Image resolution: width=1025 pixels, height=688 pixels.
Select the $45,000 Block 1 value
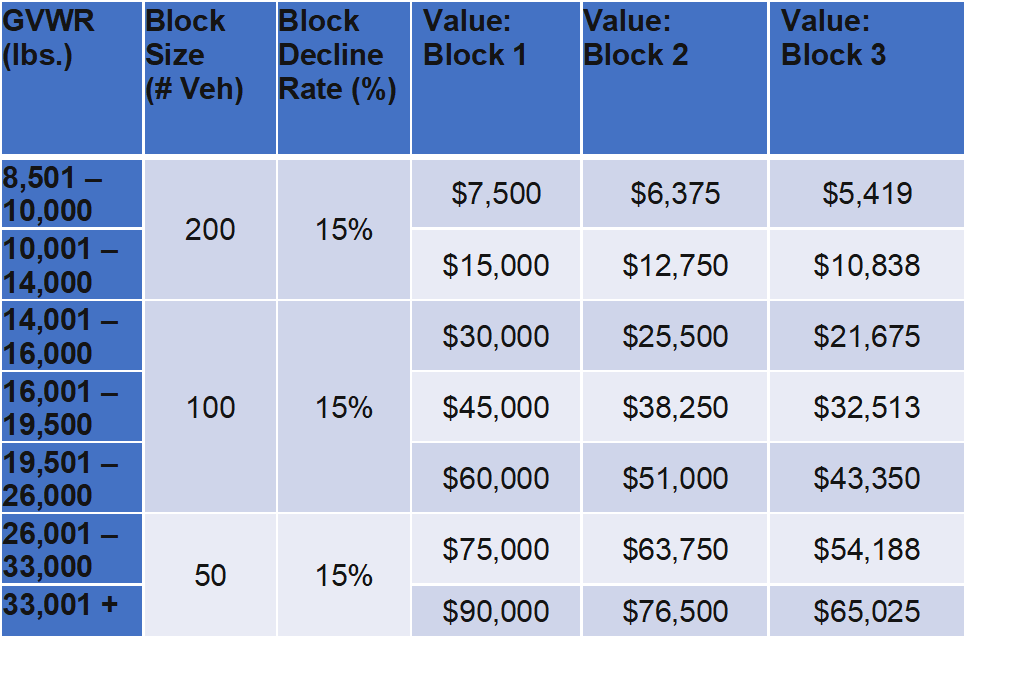(496, 408)
